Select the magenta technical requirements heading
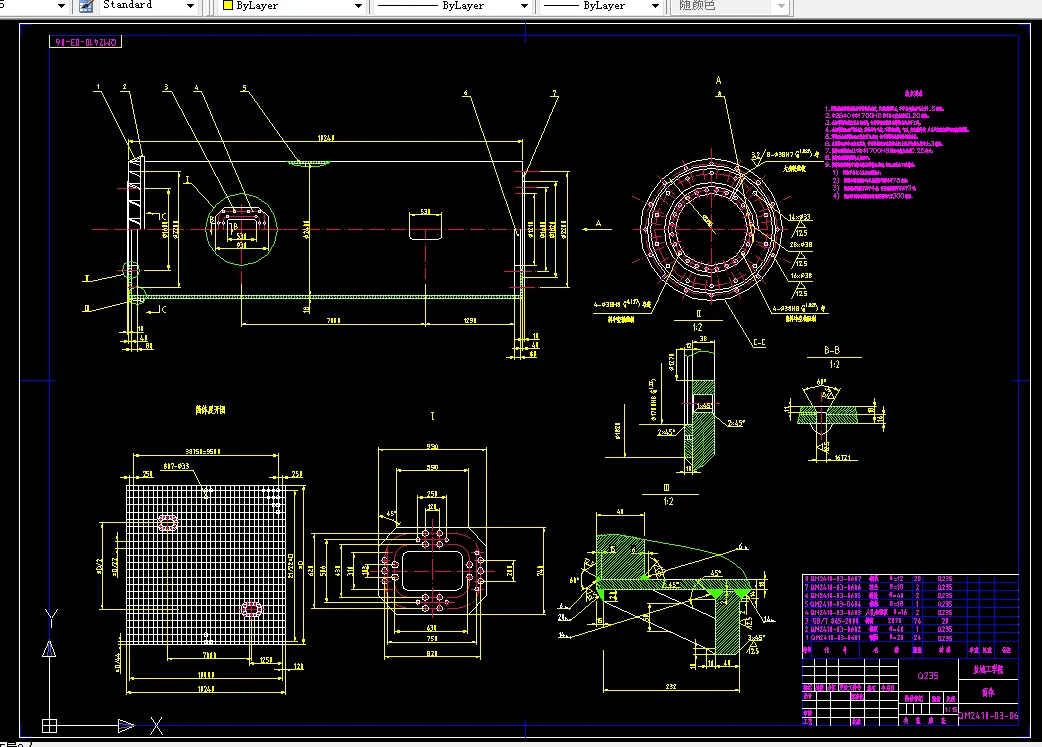The image size is (1042, 747). coord(914,94)
